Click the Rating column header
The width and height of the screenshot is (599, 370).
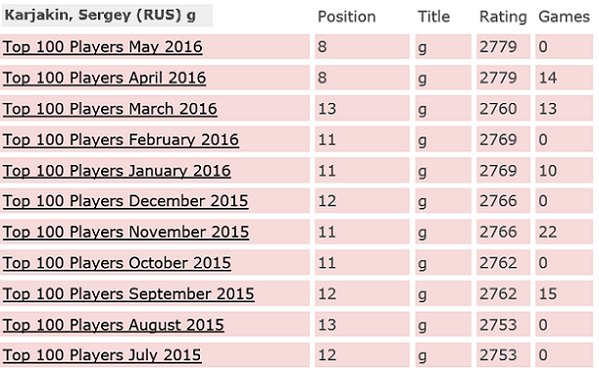click(503, 17)
